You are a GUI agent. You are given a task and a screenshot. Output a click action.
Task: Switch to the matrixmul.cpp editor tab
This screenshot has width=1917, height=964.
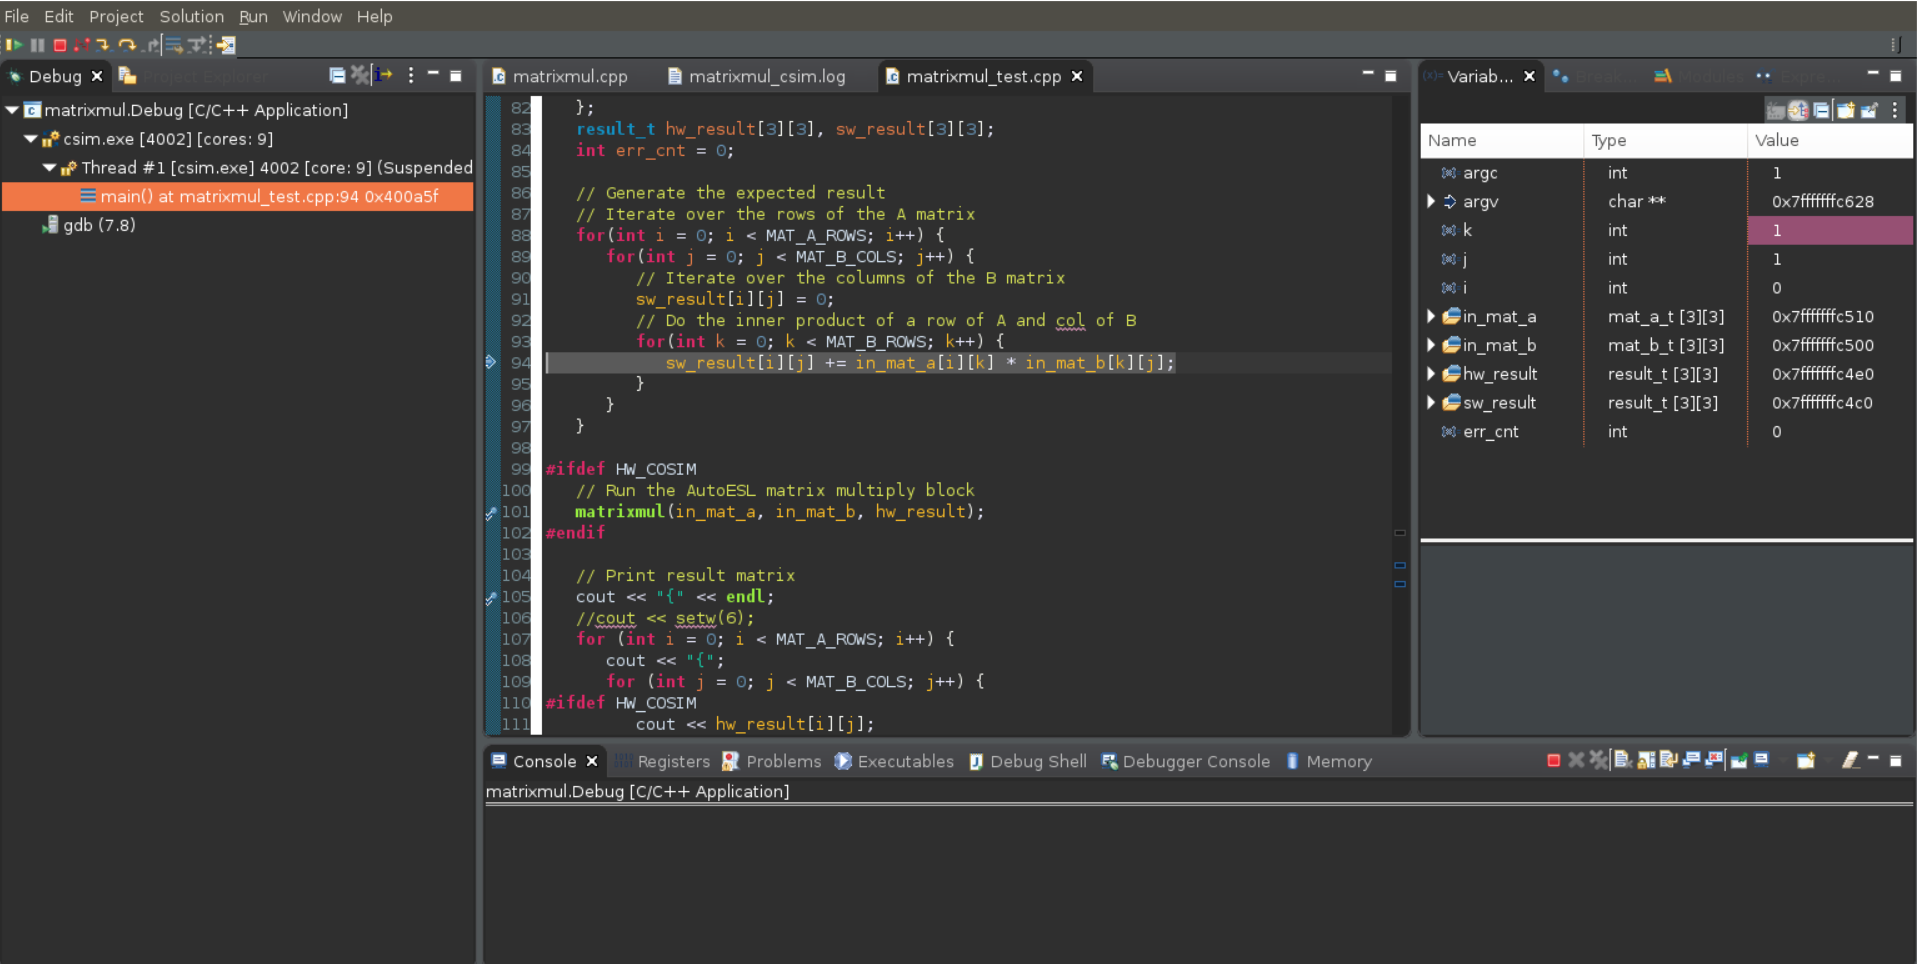pyautogui.click(x=569, y=76)
